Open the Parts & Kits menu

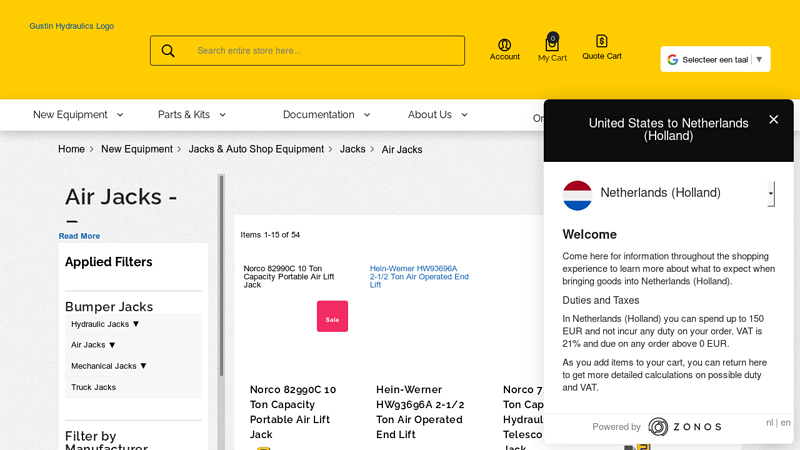pos(192,115)
